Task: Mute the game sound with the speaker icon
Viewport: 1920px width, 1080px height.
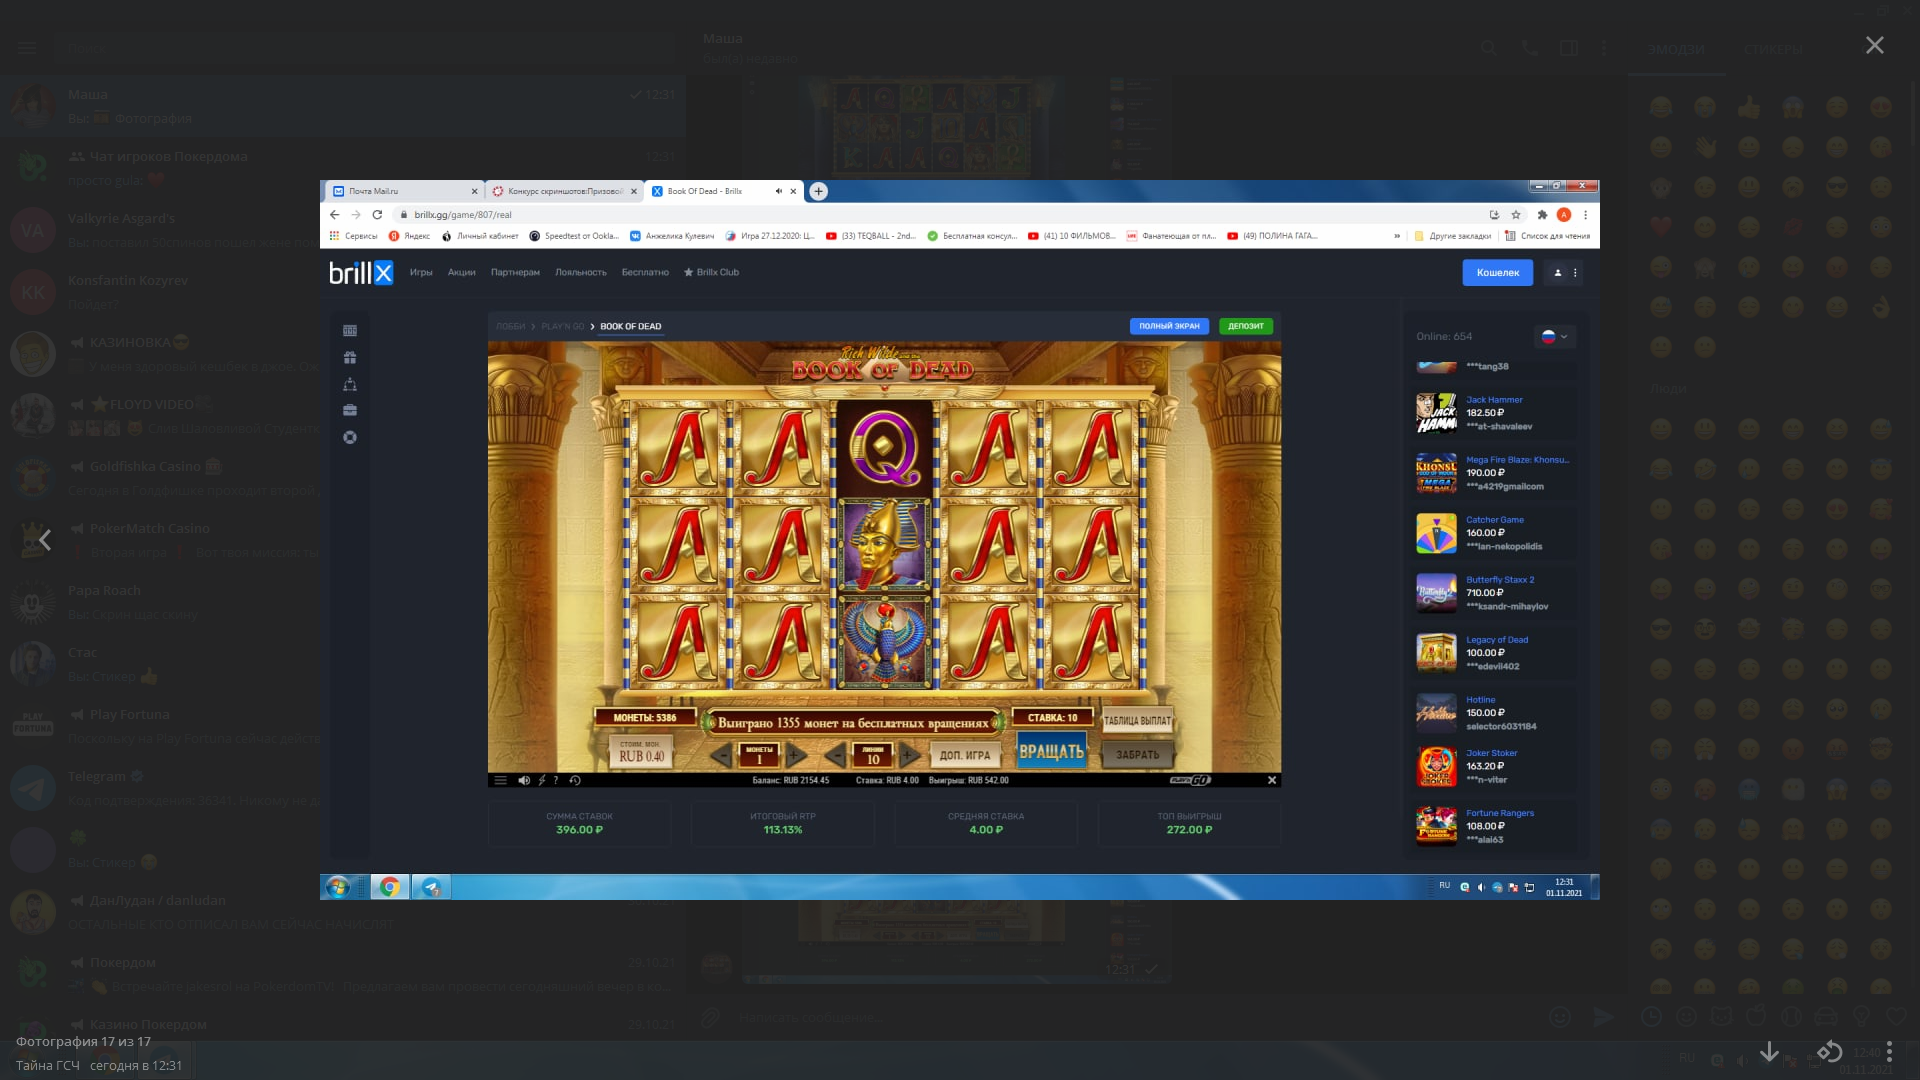Action: tap(524, 780)
